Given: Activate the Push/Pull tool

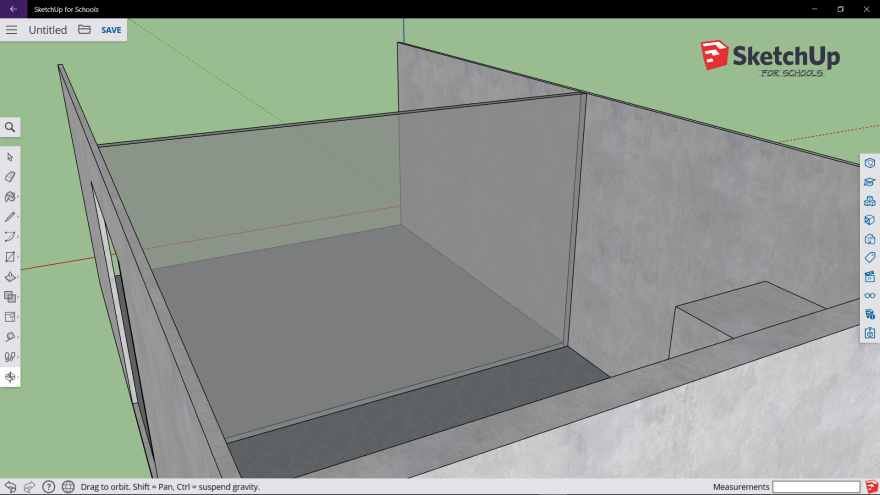Looking at the screenshot, I should click(x=10, y=277).
